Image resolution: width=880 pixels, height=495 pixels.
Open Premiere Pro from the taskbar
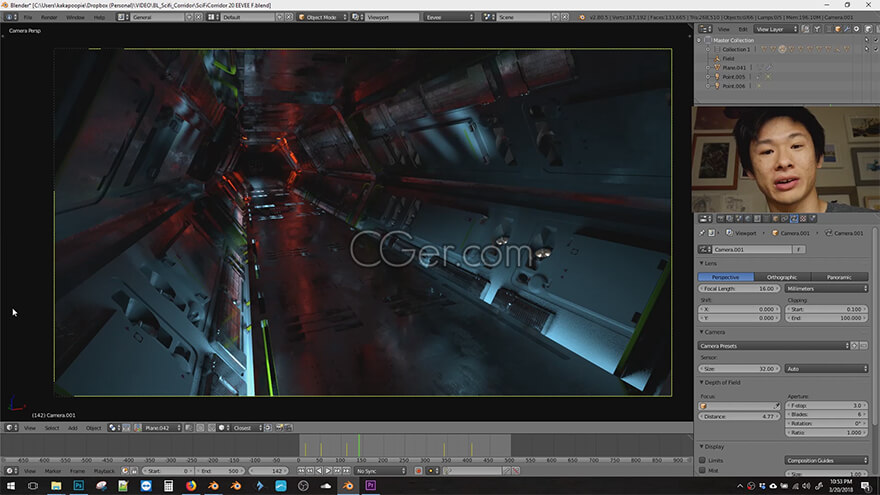pyautogui.click(x=370, y=485)
